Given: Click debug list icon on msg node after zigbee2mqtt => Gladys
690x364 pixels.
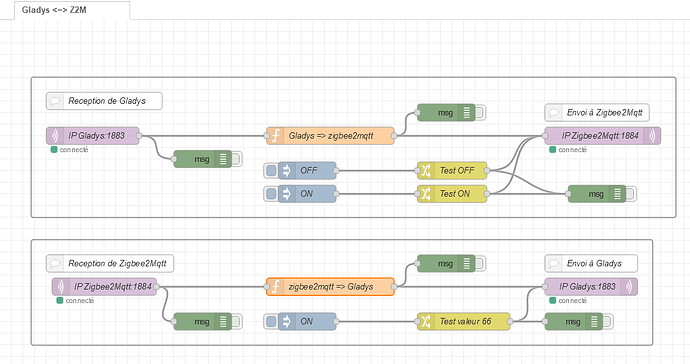Looking at the screenshot, I should click(x=466, y=264).
